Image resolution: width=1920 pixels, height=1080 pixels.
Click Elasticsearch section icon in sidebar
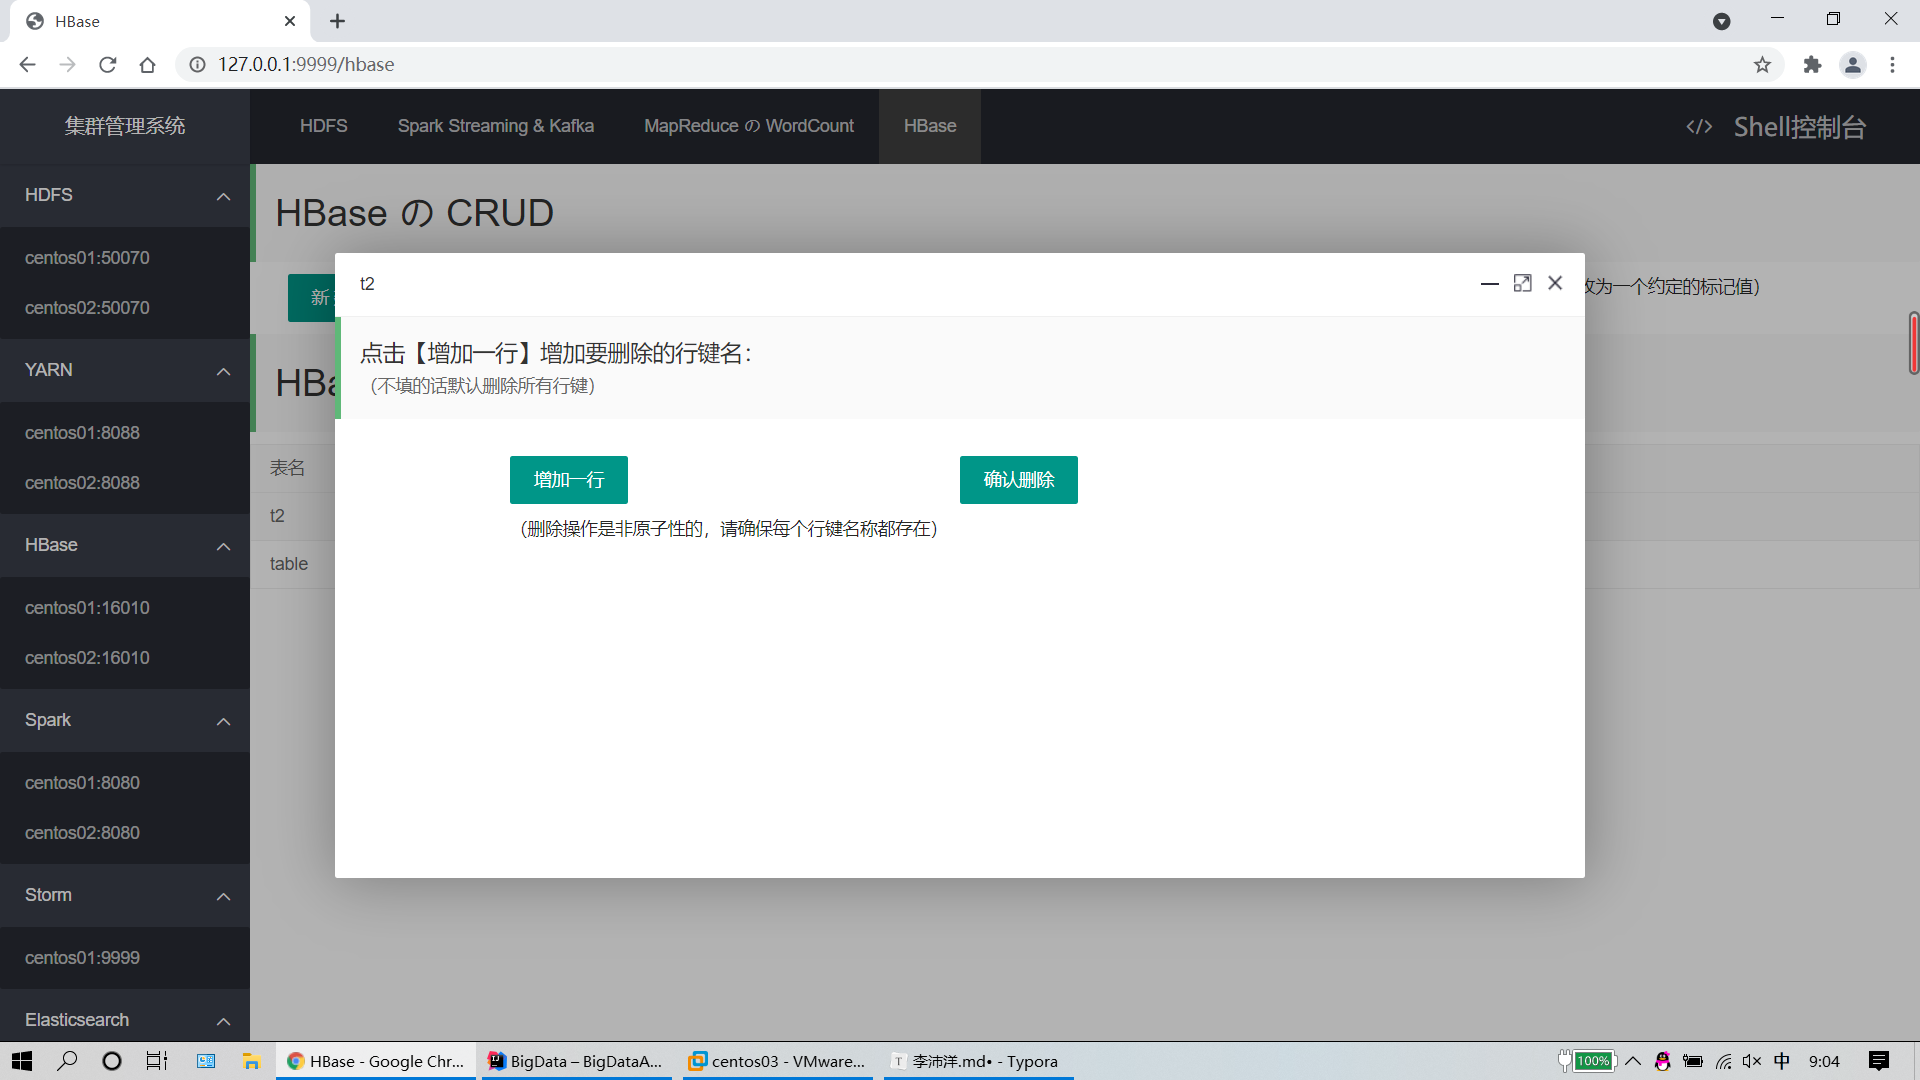click(224, 1021)
